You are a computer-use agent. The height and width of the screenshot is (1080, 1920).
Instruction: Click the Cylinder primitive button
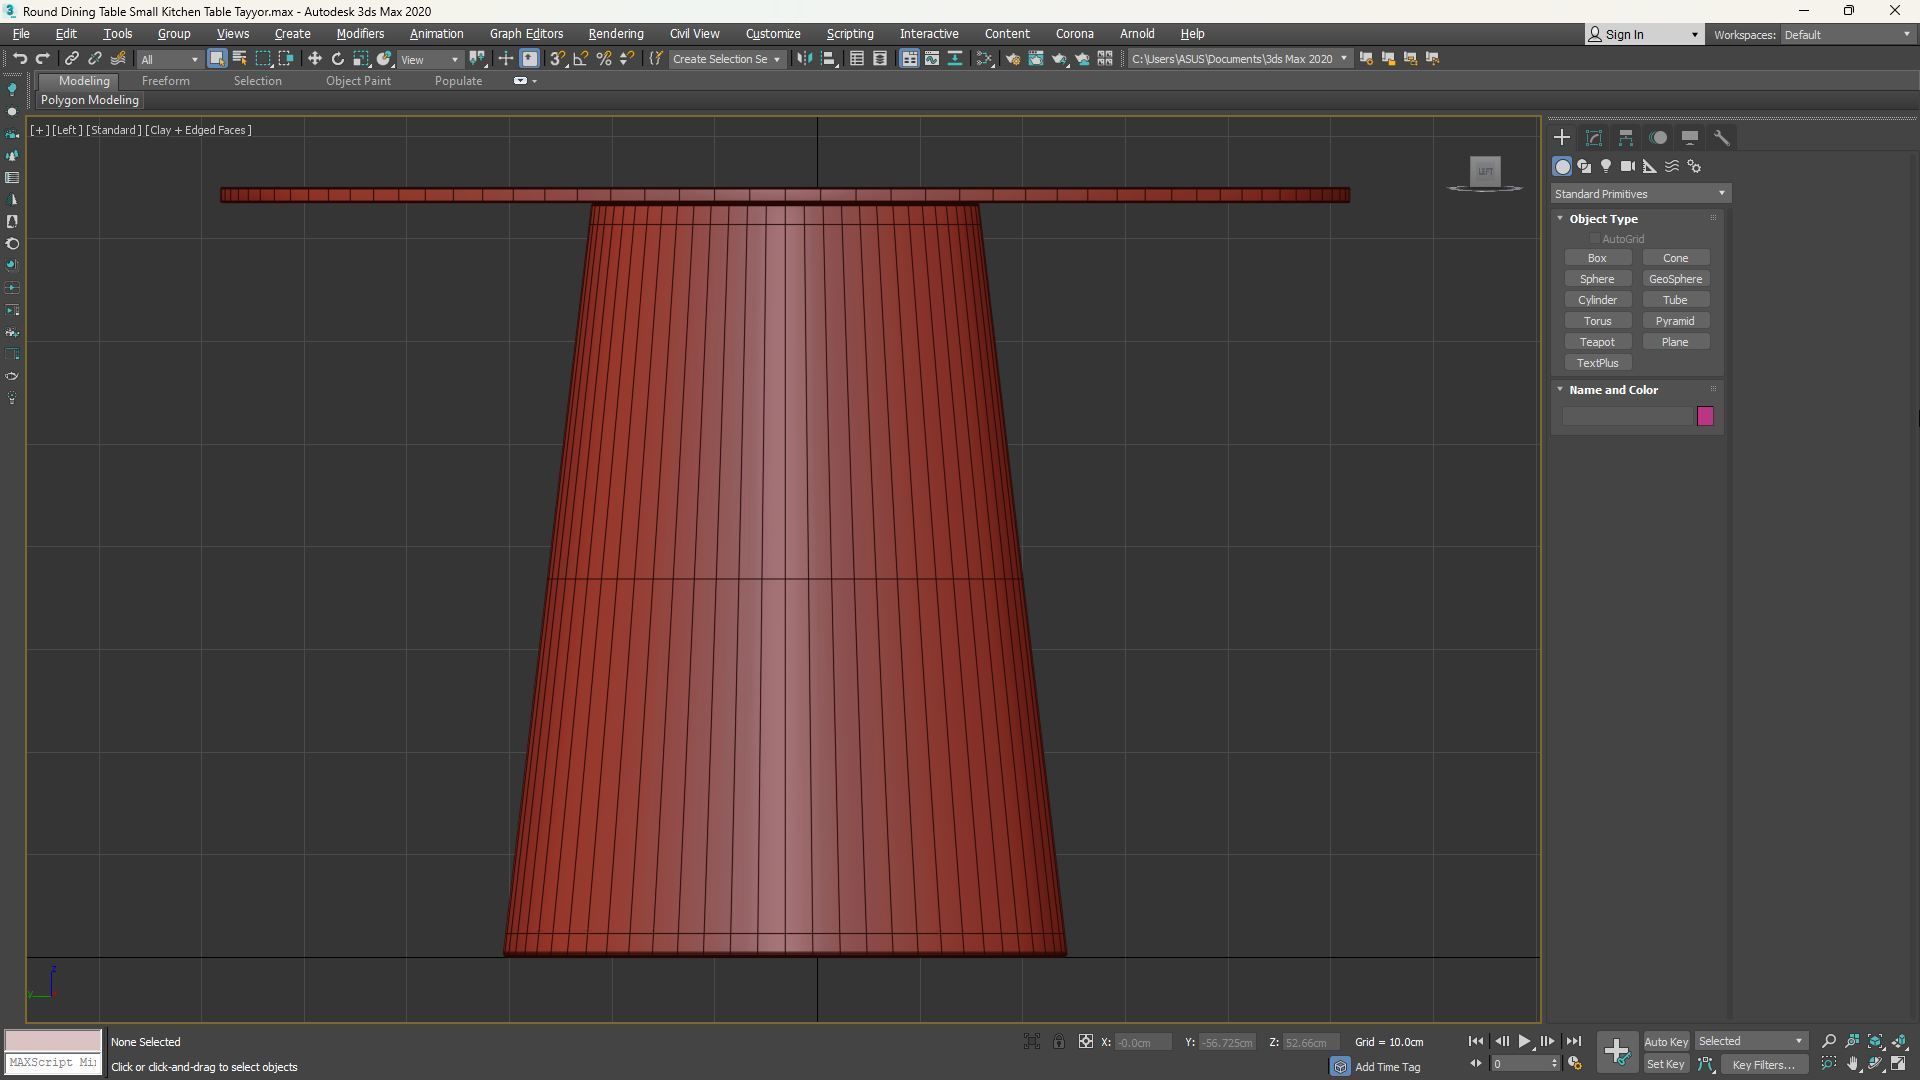coord(1597,300)
